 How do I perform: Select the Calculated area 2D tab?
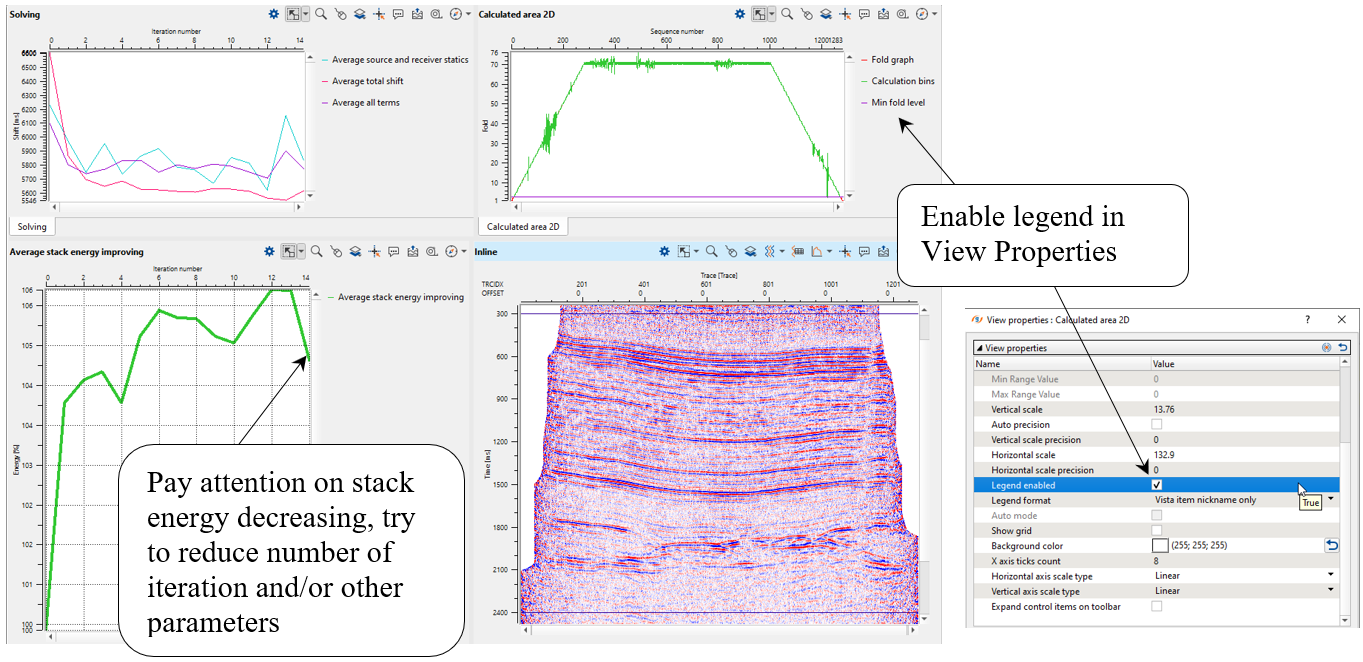coord(522,227)
